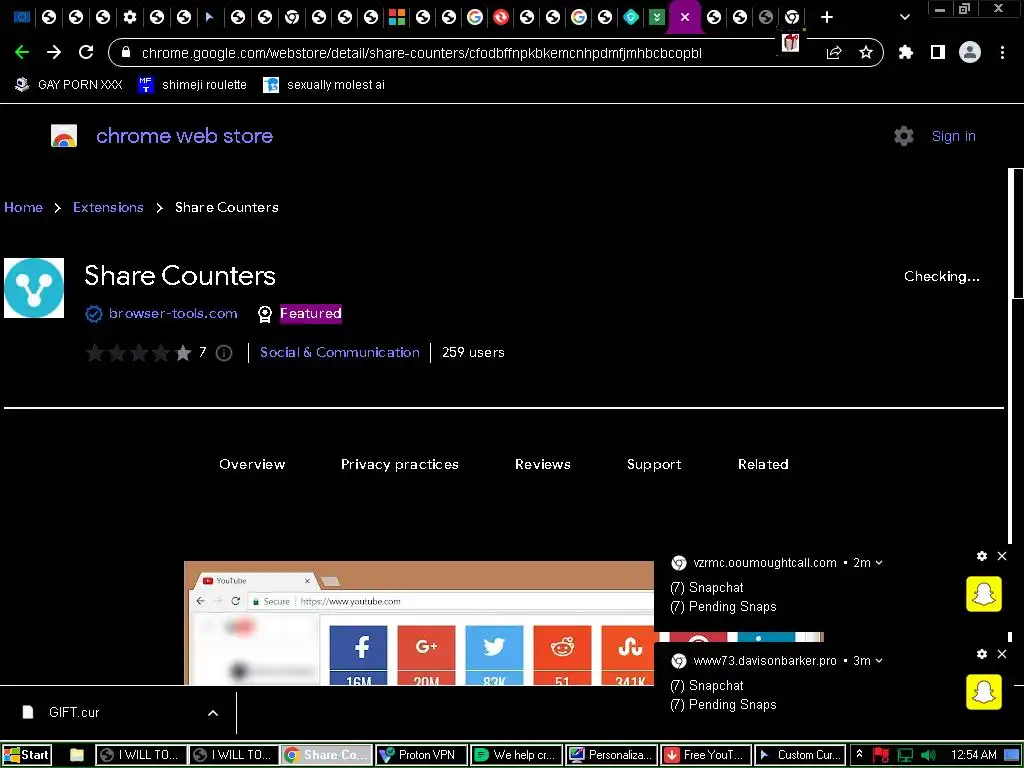1024x768 pixels.
Task: Show hidden system tray icons
Action: pos(859,755)
